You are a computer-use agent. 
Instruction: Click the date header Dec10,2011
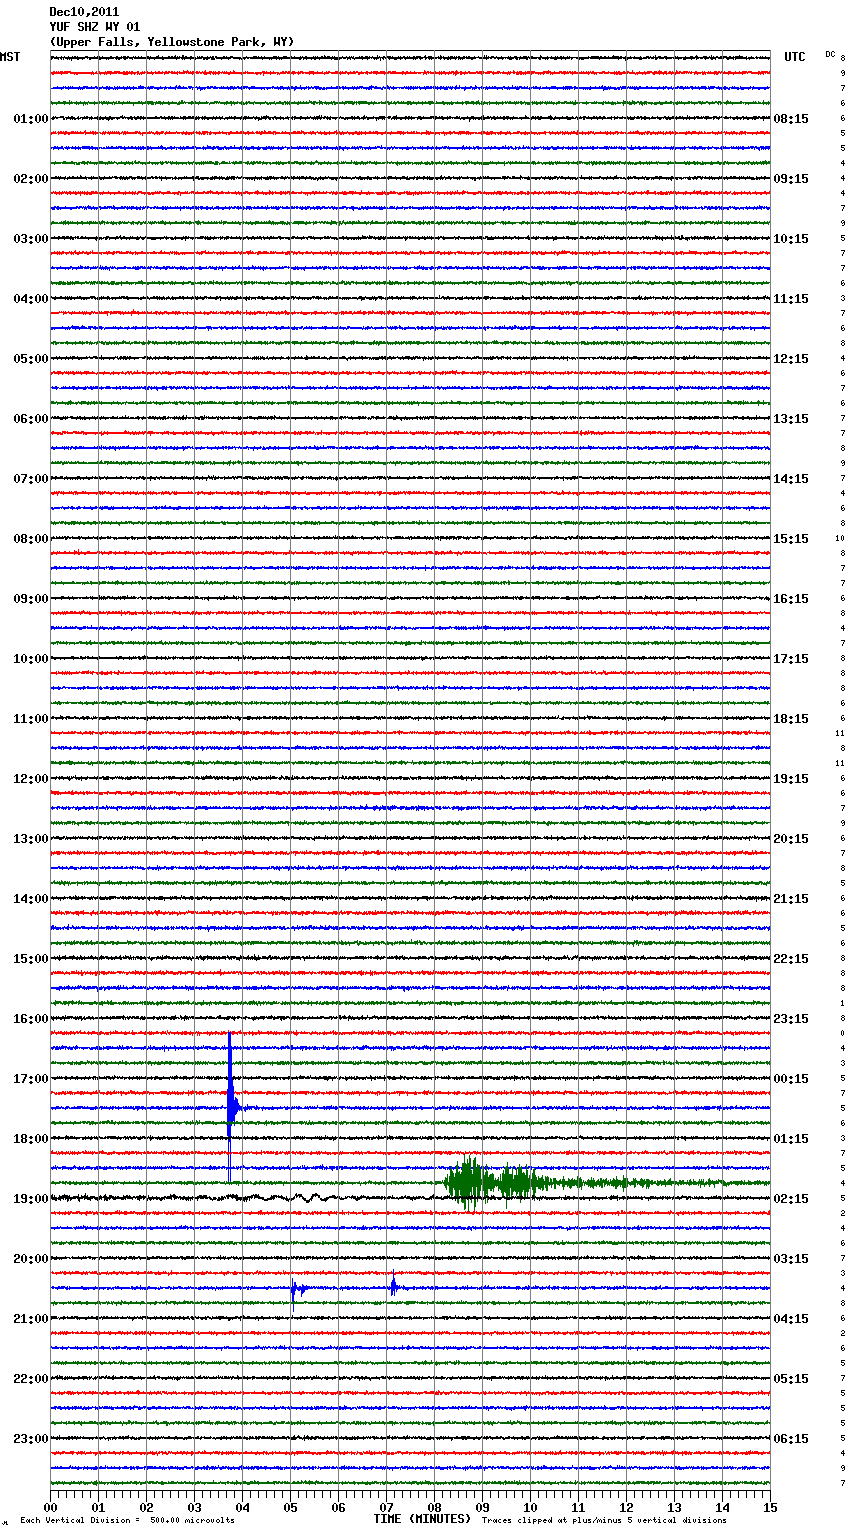[84, 12]
